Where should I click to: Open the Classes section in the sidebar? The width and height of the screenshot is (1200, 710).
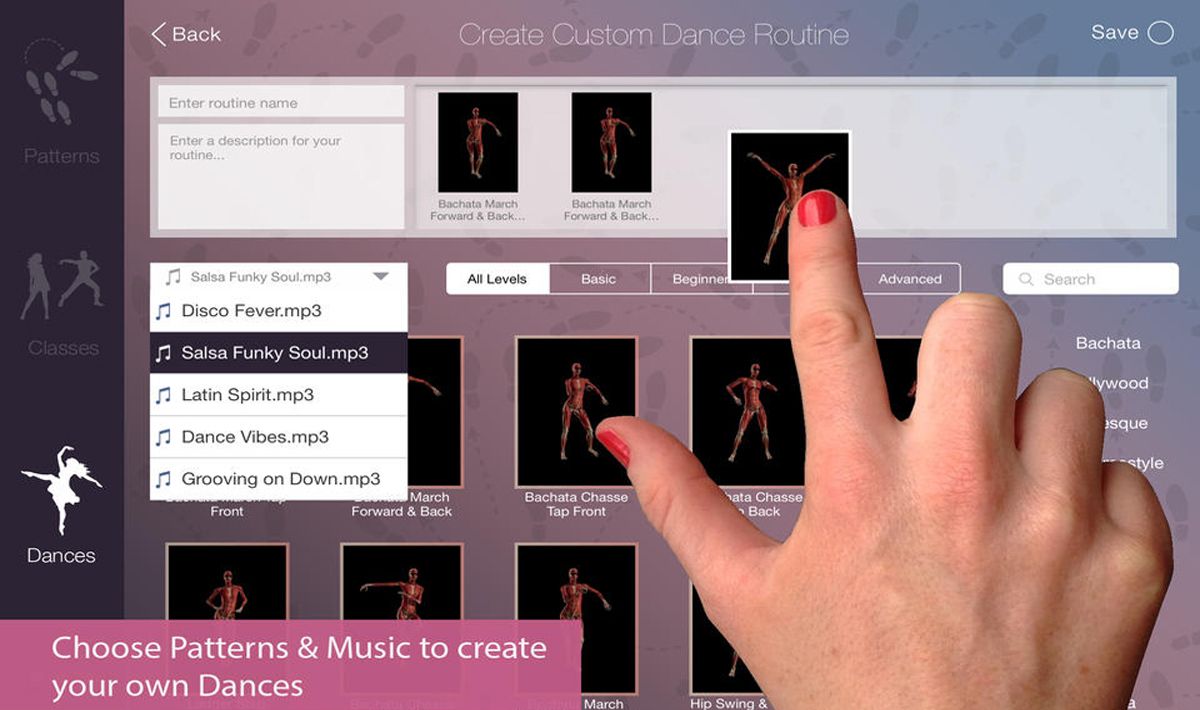tap(62, 304)
